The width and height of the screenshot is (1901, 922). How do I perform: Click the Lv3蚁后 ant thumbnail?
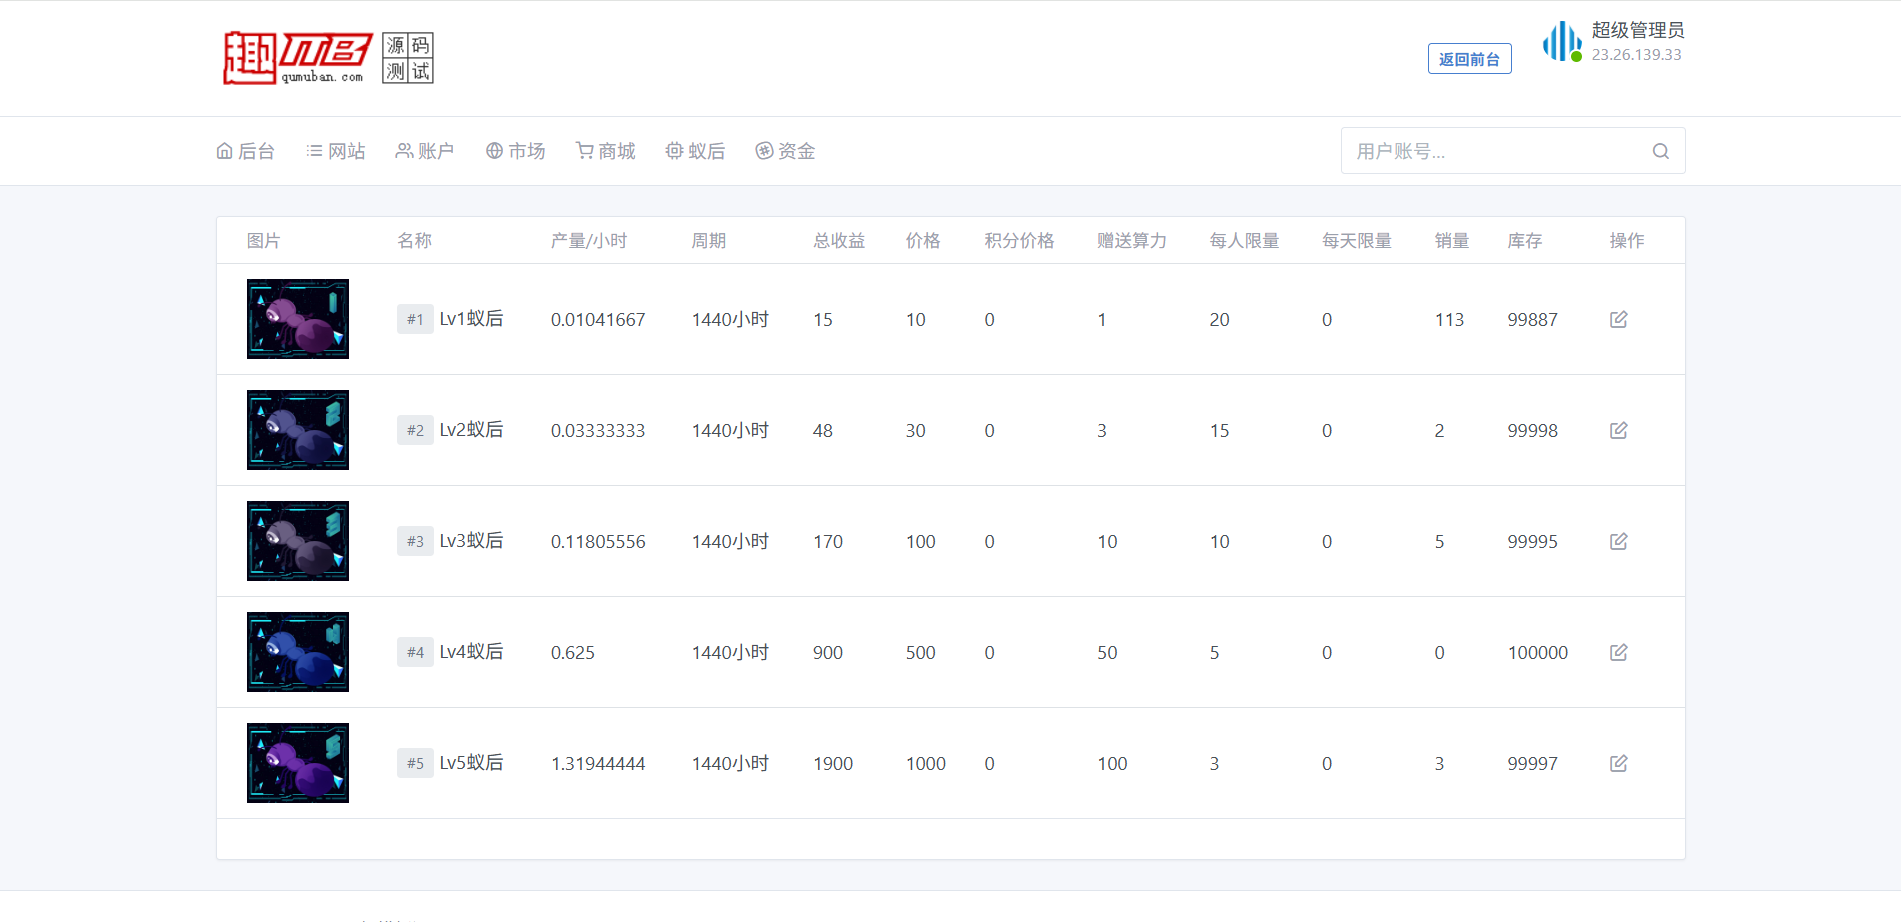[298, 541]
